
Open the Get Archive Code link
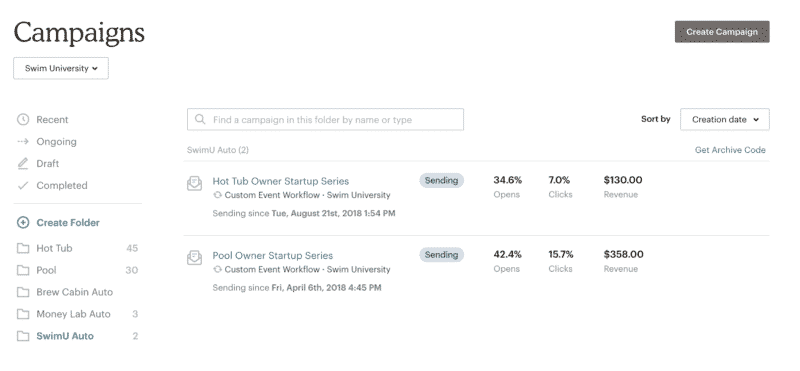click(730, 150)
